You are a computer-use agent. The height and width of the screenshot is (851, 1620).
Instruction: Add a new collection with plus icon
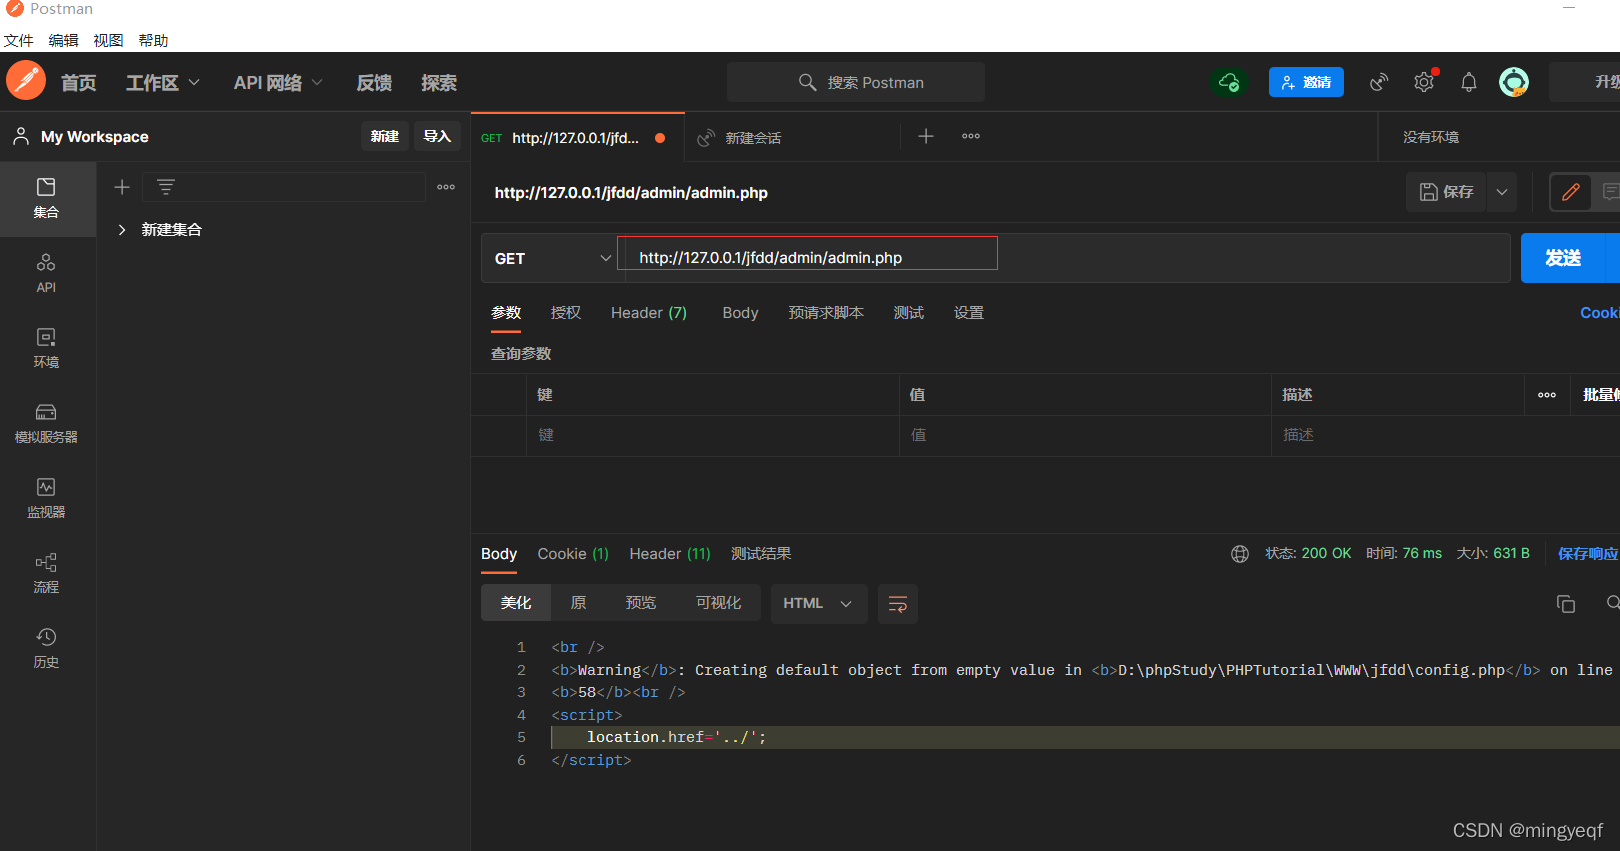click(x=122, y=187)
